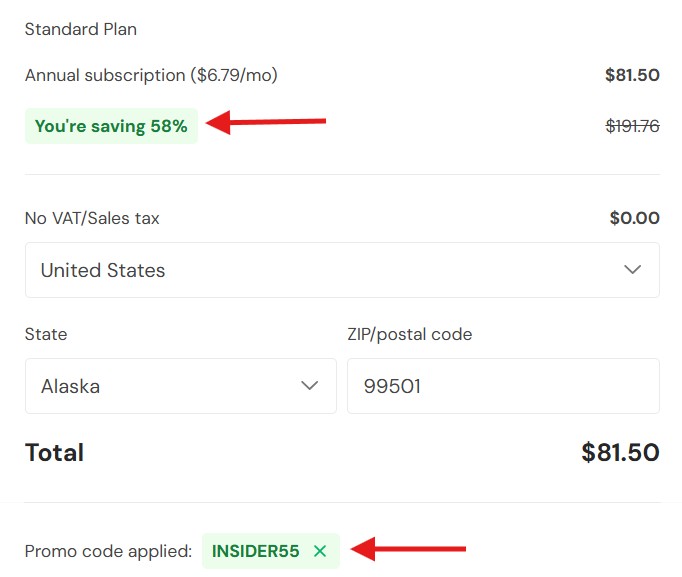Screen dimensions: 682x577
Task: Click the "You're saving 58%" badge
Action: 111,126
